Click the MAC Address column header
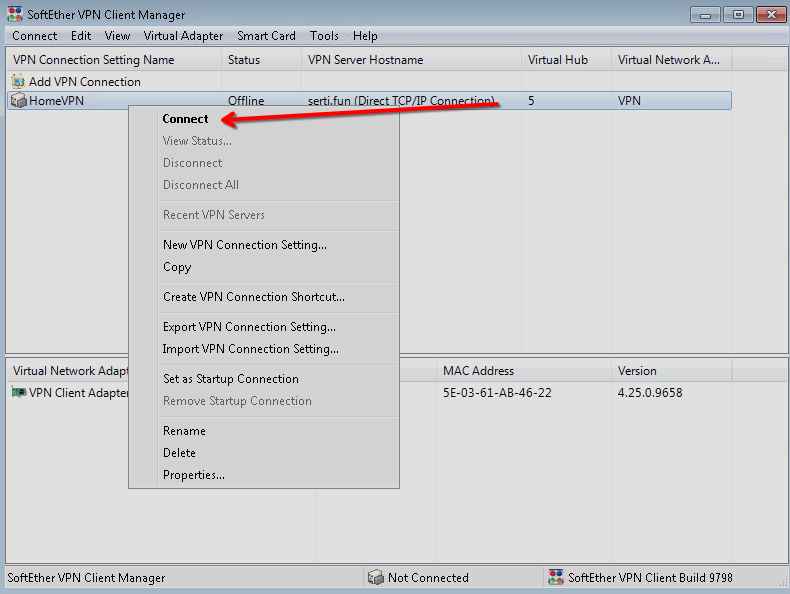790x594 pixels. pyautogui.click(x=478, y=371)
